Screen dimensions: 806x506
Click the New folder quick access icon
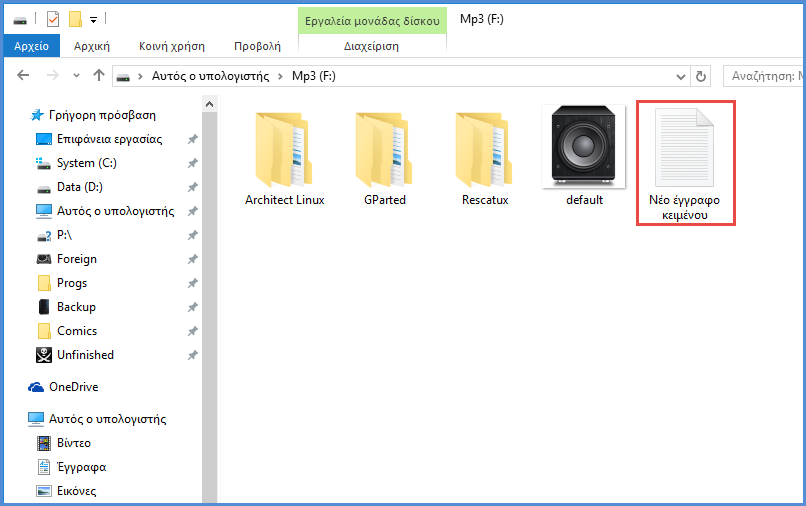point(76,20)
